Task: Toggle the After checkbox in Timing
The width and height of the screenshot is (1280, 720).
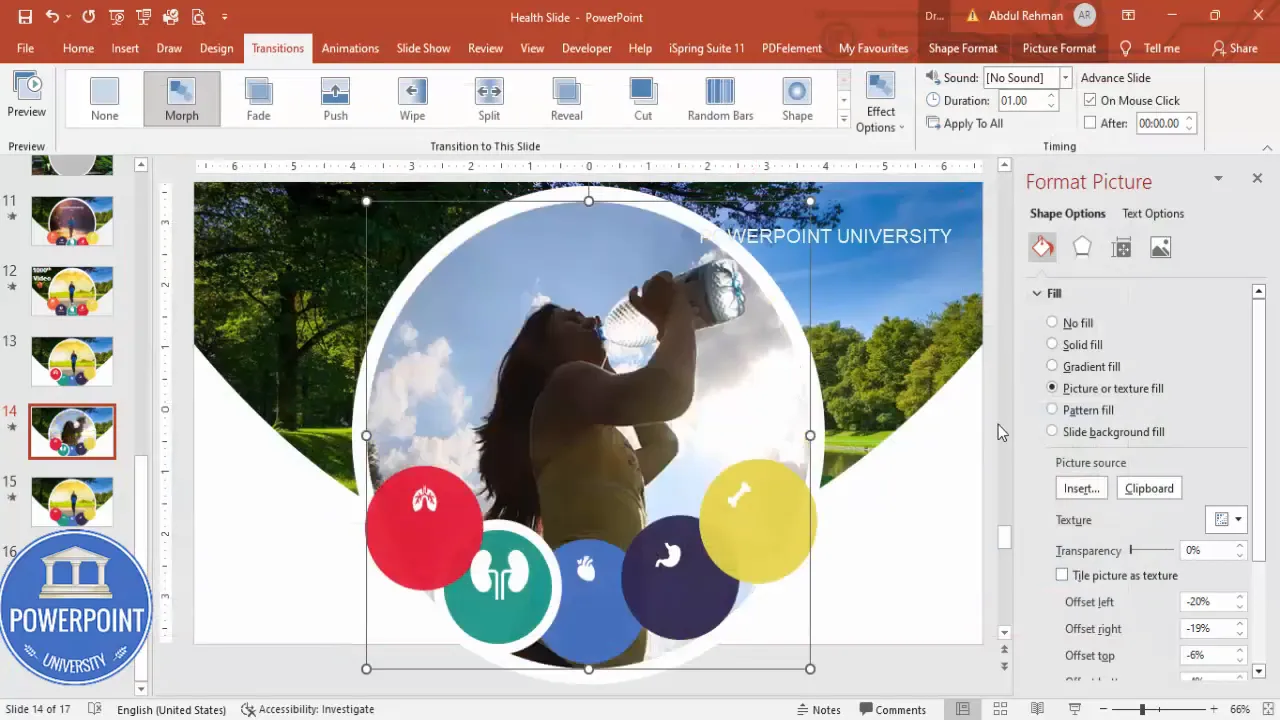Action: tap(1090, 123)
